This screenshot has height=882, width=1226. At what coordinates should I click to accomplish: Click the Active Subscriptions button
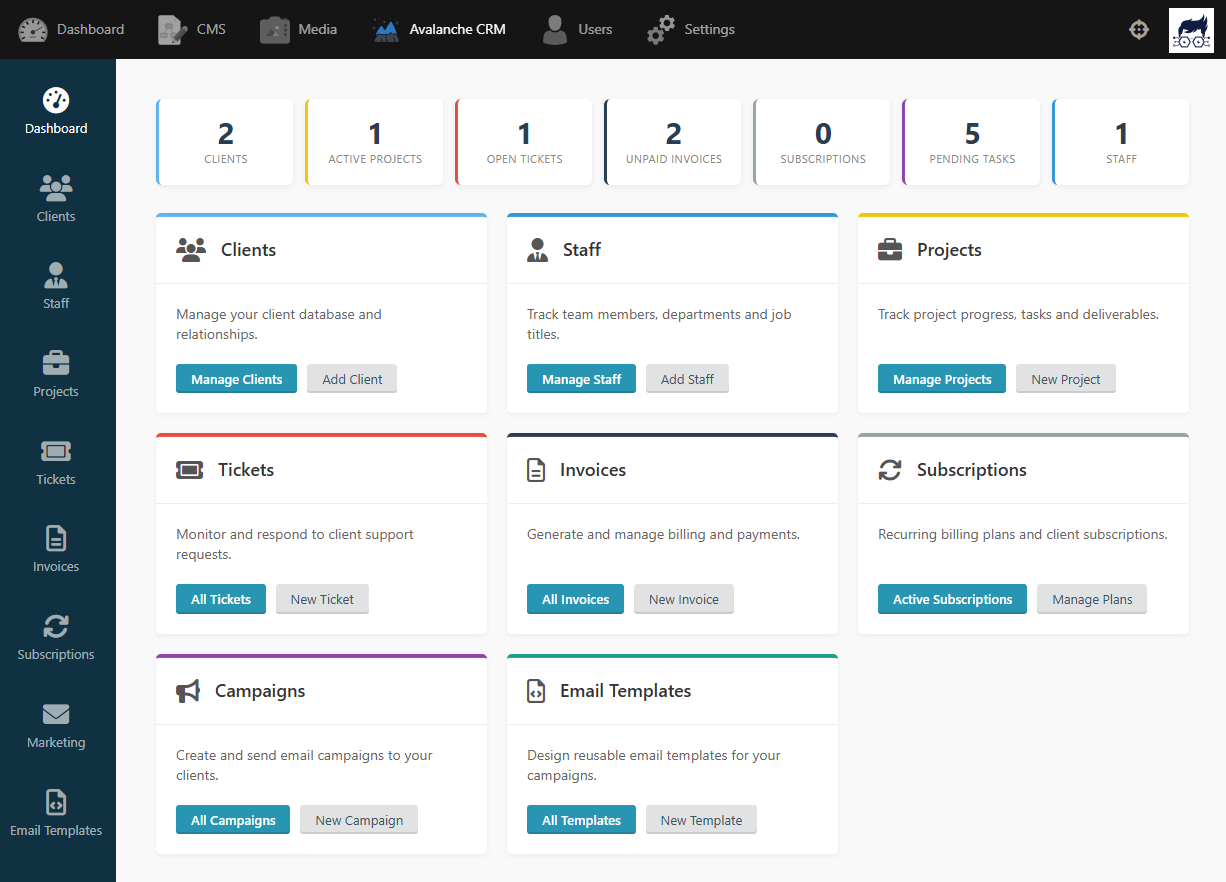952,599
